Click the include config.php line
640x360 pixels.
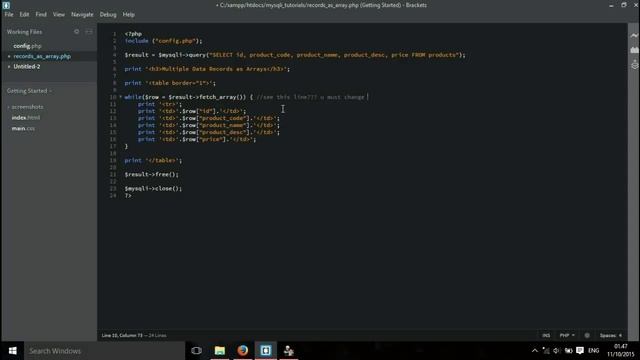[x=163, y=41]
